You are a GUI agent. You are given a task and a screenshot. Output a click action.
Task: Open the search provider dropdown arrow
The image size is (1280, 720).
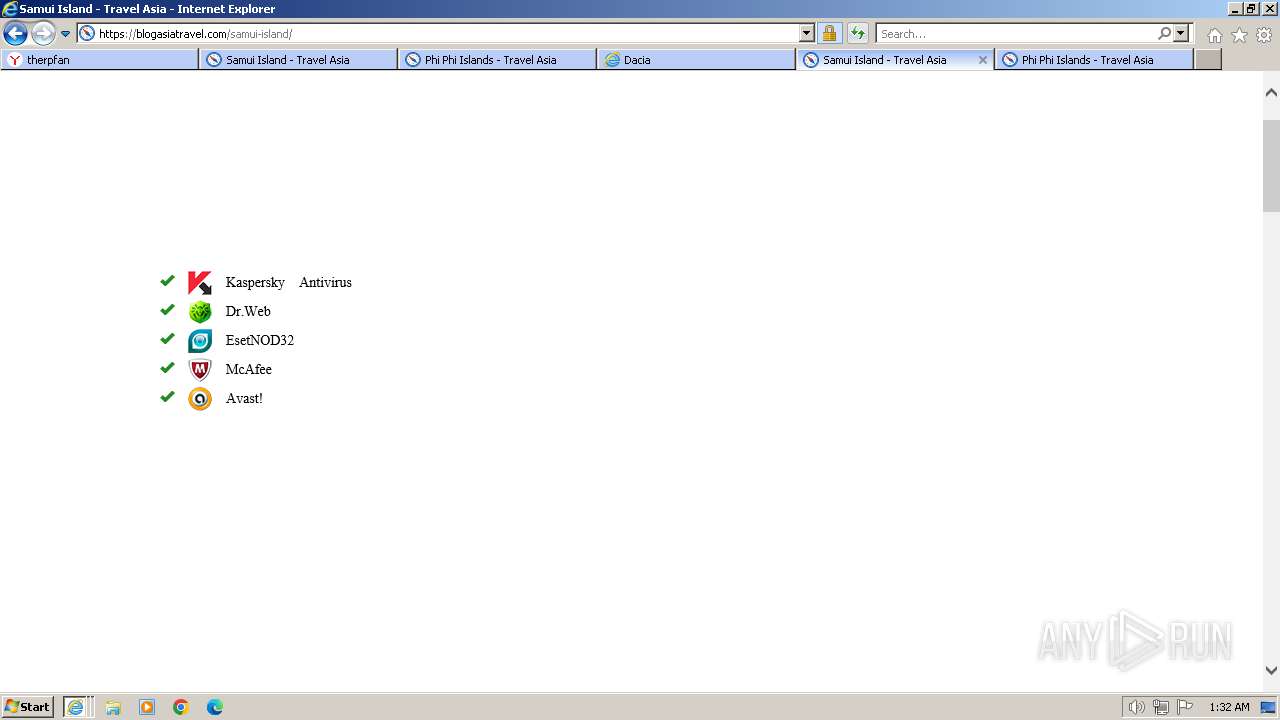[x=1181, y=34]
